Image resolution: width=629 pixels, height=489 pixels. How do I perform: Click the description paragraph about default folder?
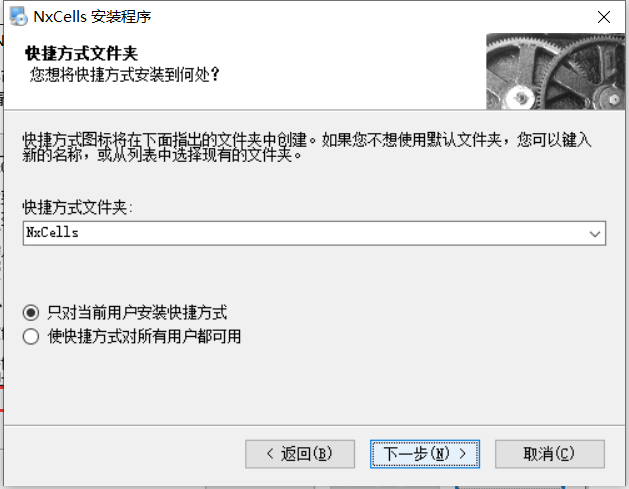tap(307, 147)
